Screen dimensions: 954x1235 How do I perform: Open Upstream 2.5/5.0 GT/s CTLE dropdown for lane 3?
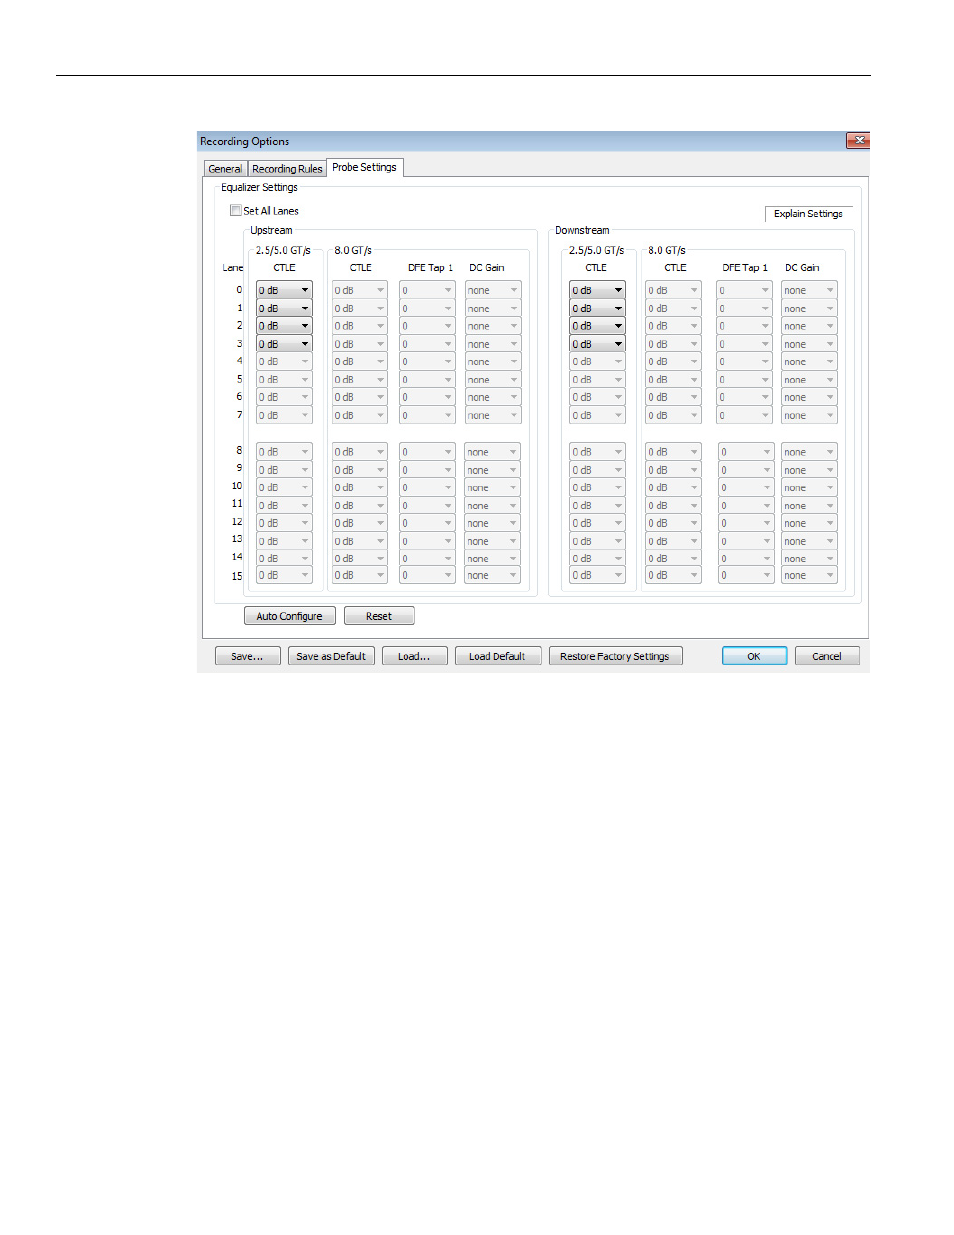(284, 344)
